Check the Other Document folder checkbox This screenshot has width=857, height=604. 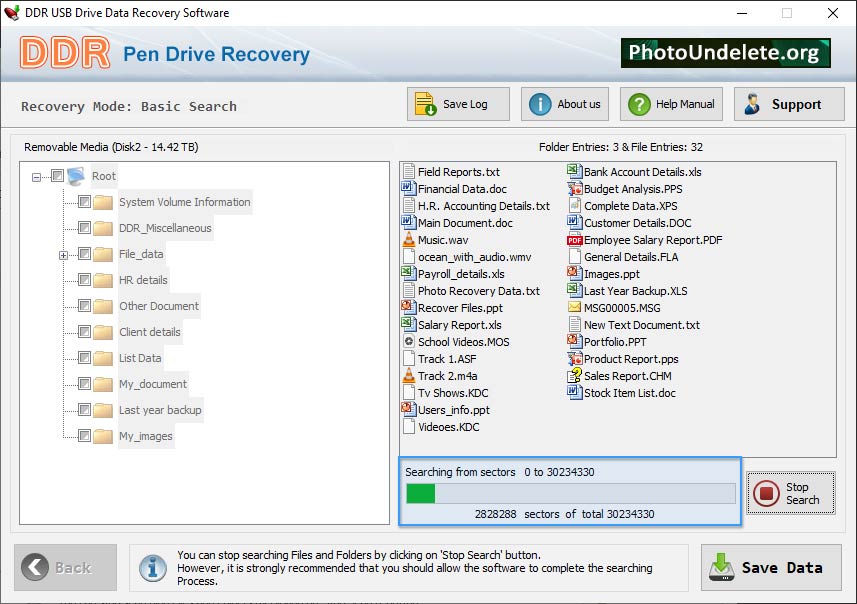tap(84, 306)
